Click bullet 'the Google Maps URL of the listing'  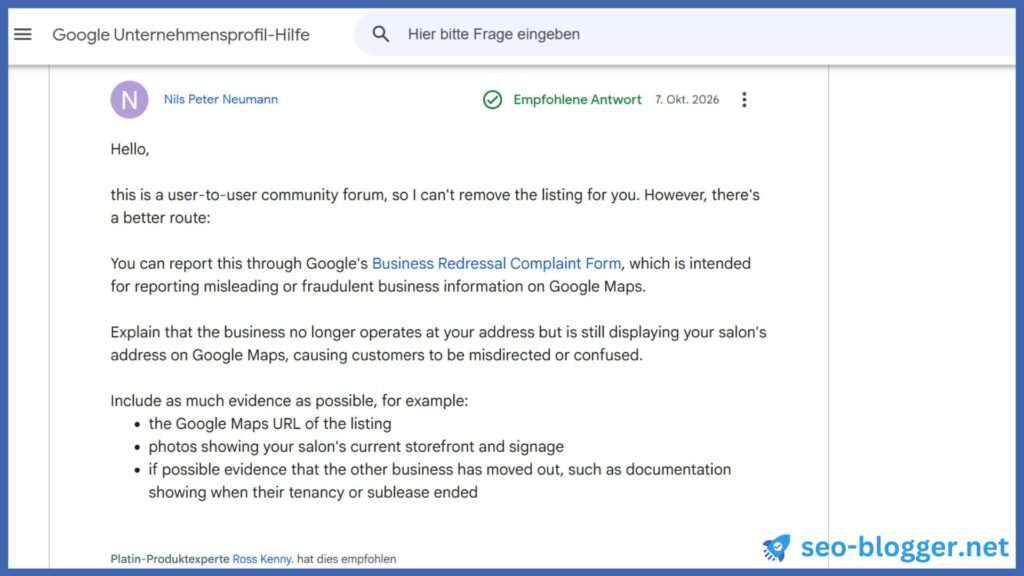(270, 424)
